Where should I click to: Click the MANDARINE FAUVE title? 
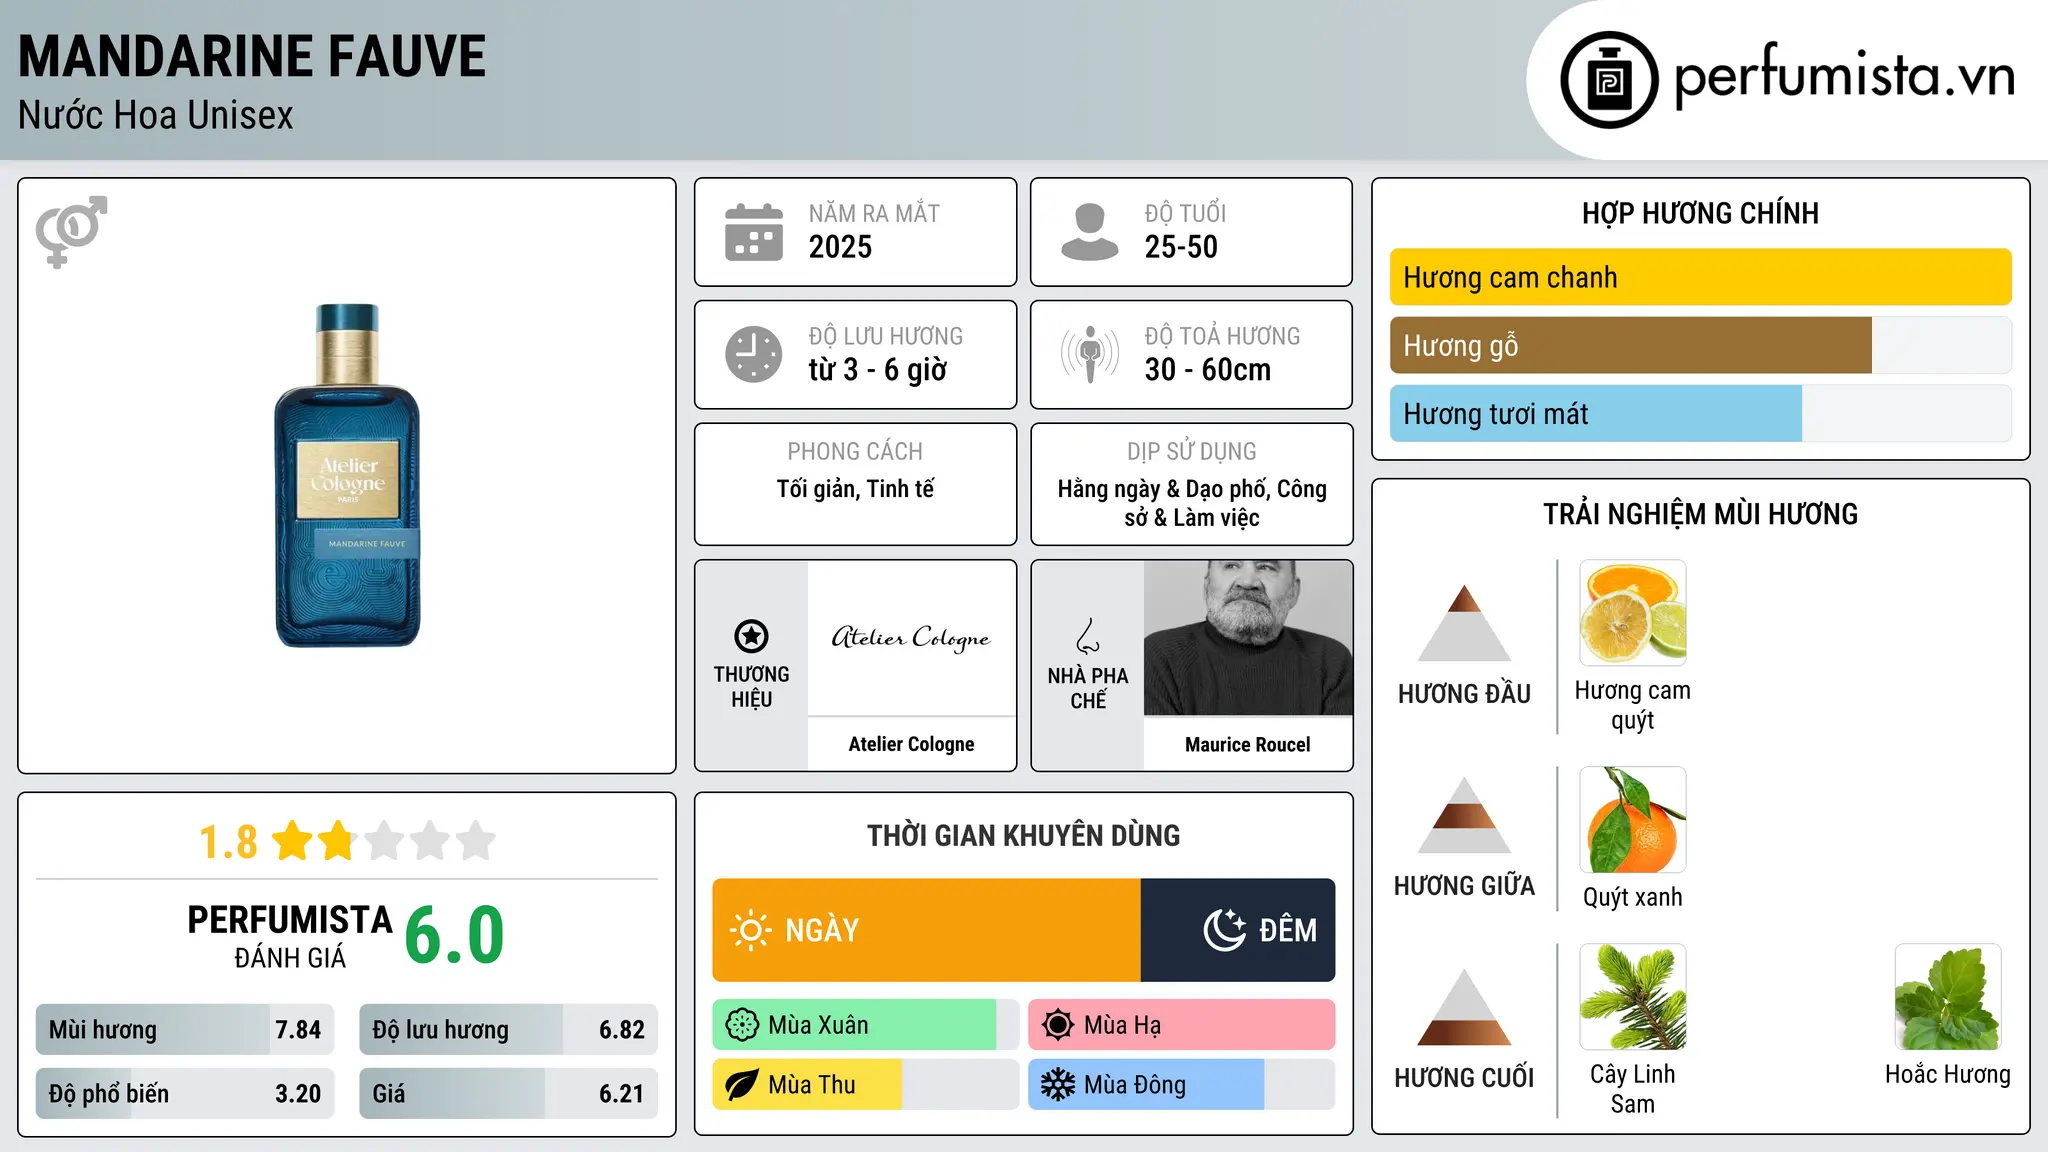[x=252, y=57]
